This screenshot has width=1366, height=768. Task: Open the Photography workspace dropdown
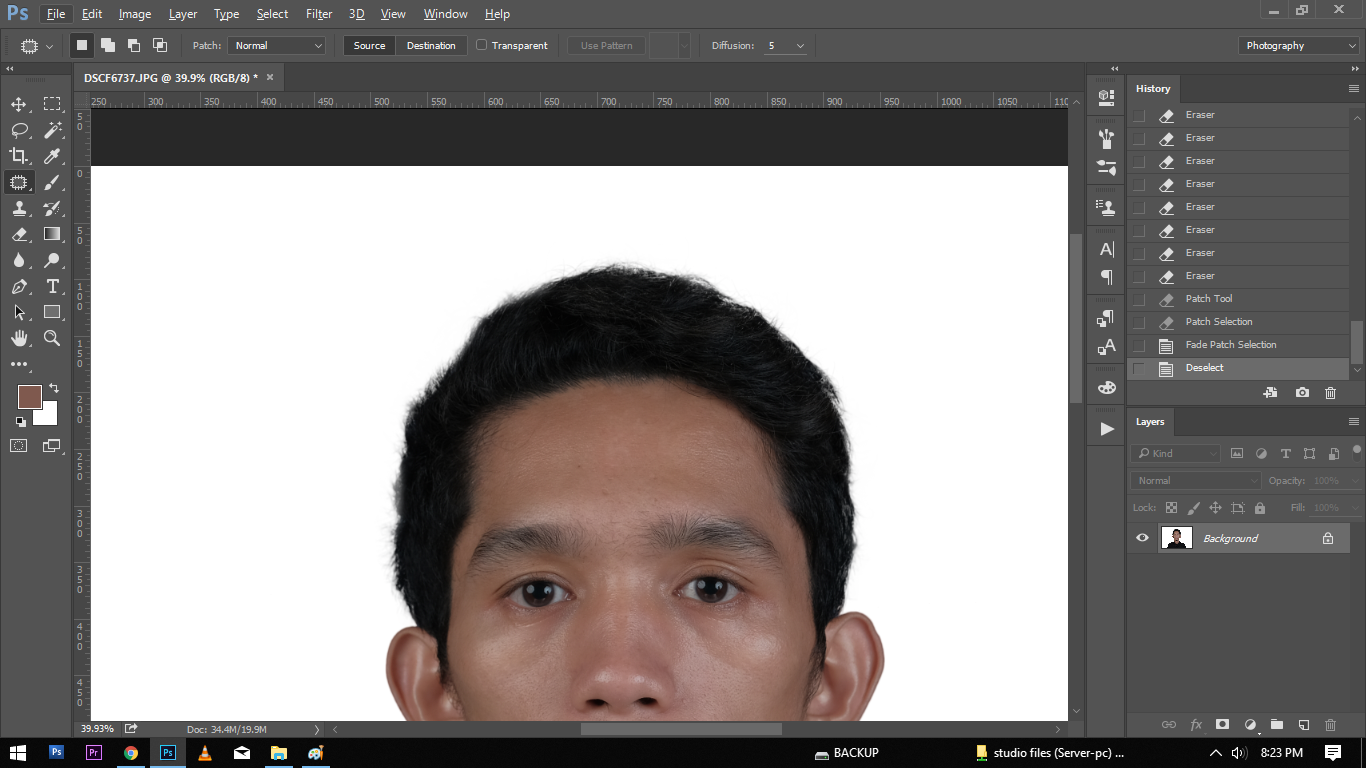point(1298,45)
